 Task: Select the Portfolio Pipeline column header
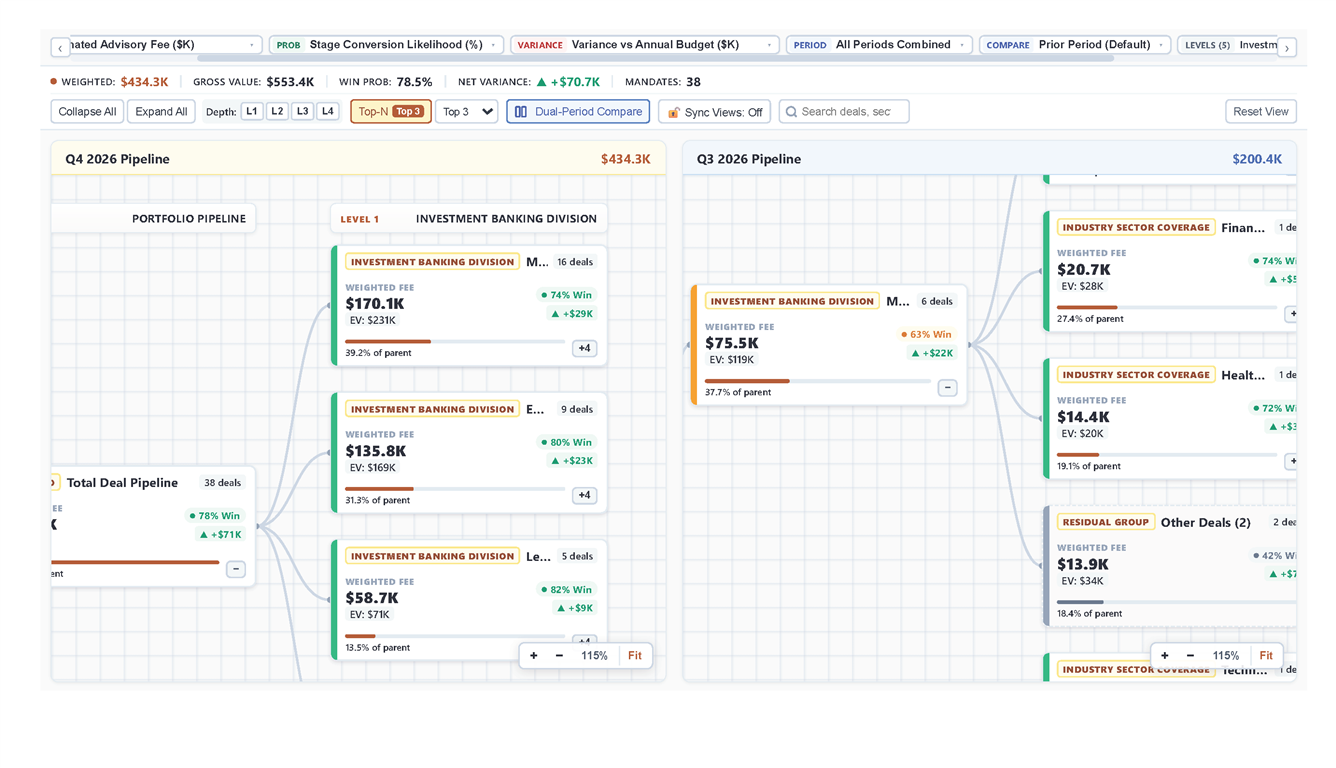(154, 219)
